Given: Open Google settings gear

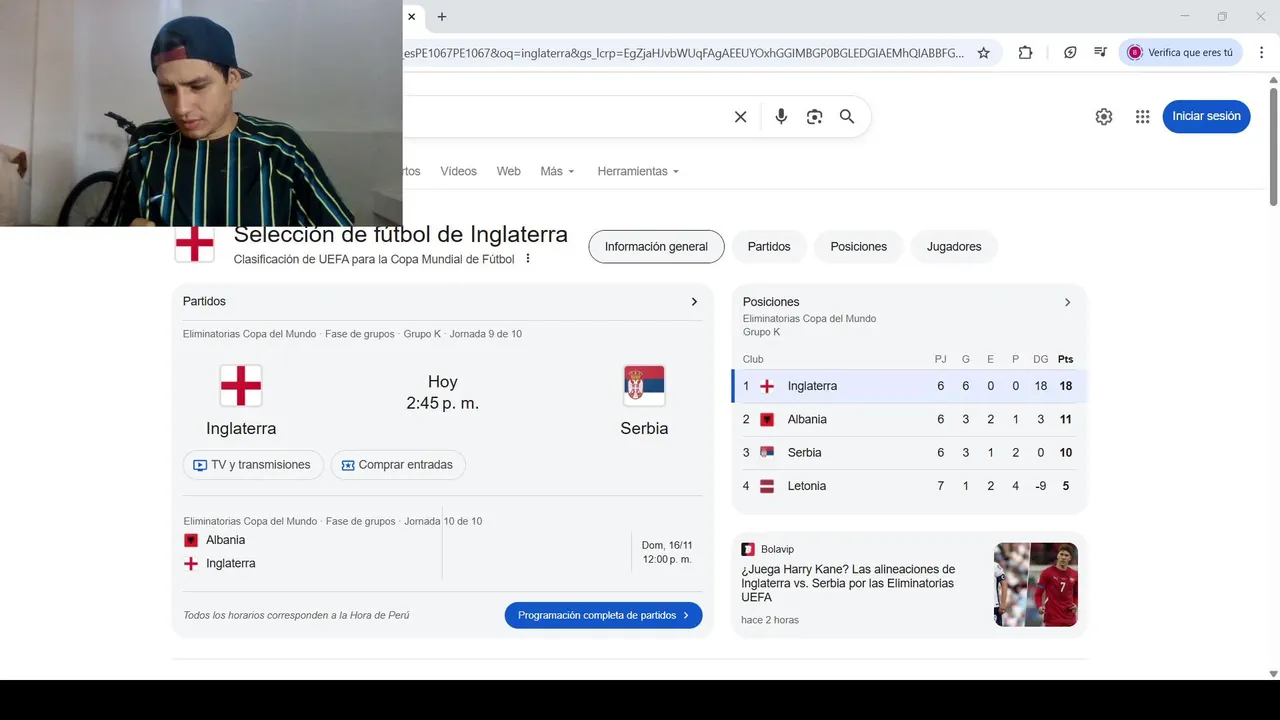Looking at the screenshot, I should [1104, 117].
